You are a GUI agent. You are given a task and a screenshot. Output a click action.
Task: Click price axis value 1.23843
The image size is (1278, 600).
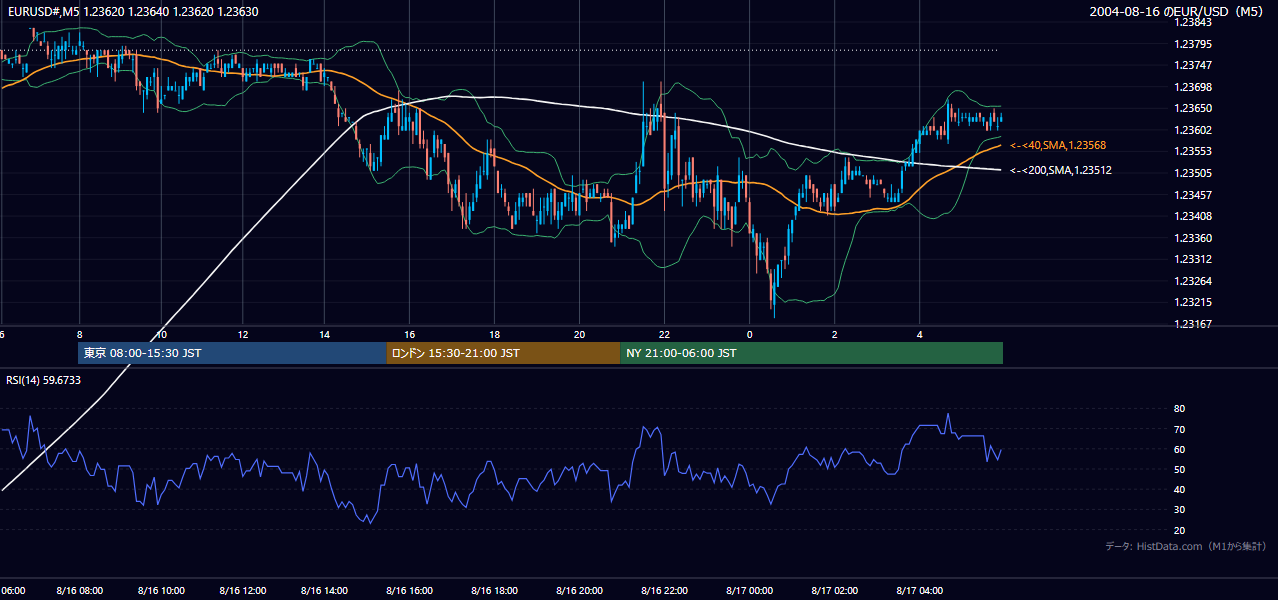coord(1192,22)
